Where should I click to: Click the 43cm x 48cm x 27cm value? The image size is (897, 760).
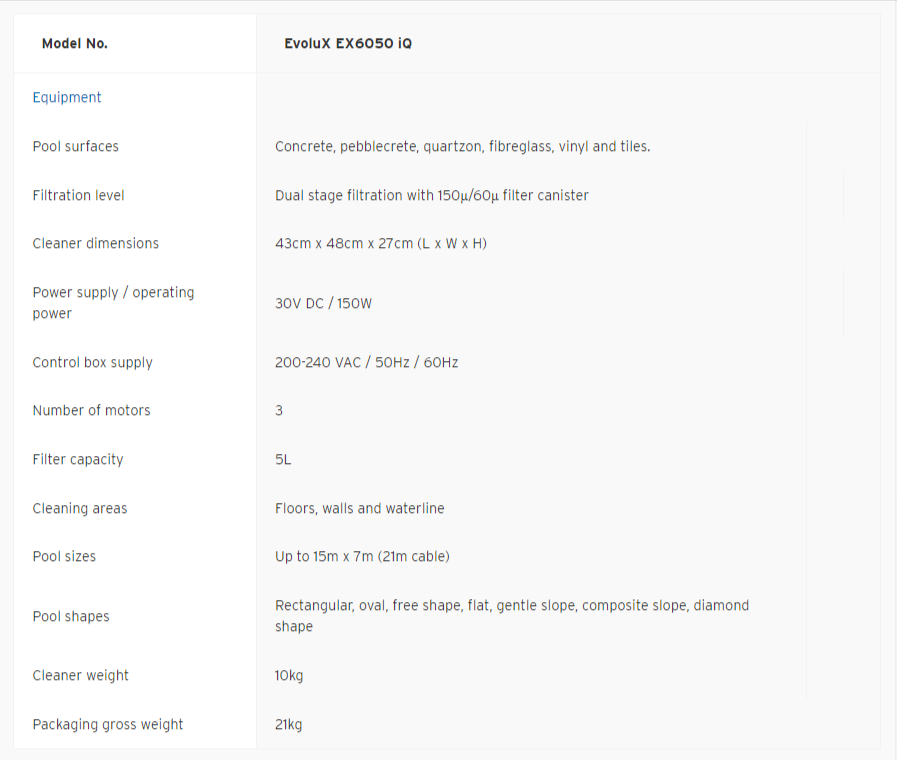click(380, 244)
